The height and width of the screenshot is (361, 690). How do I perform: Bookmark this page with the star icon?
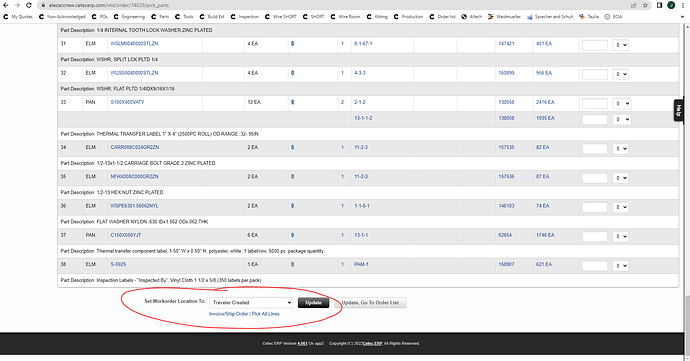coord(645,5)
